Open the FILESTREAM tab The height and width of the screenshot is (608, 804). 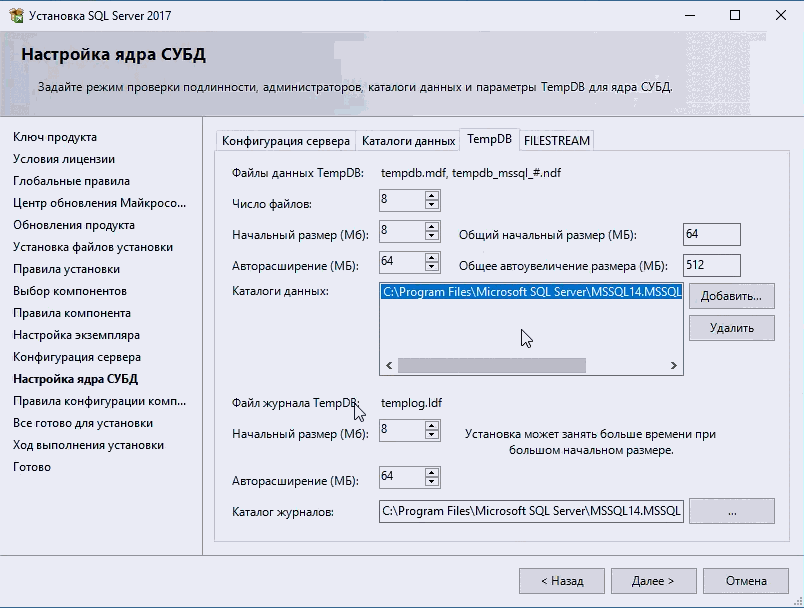click(x=557, y=140)
